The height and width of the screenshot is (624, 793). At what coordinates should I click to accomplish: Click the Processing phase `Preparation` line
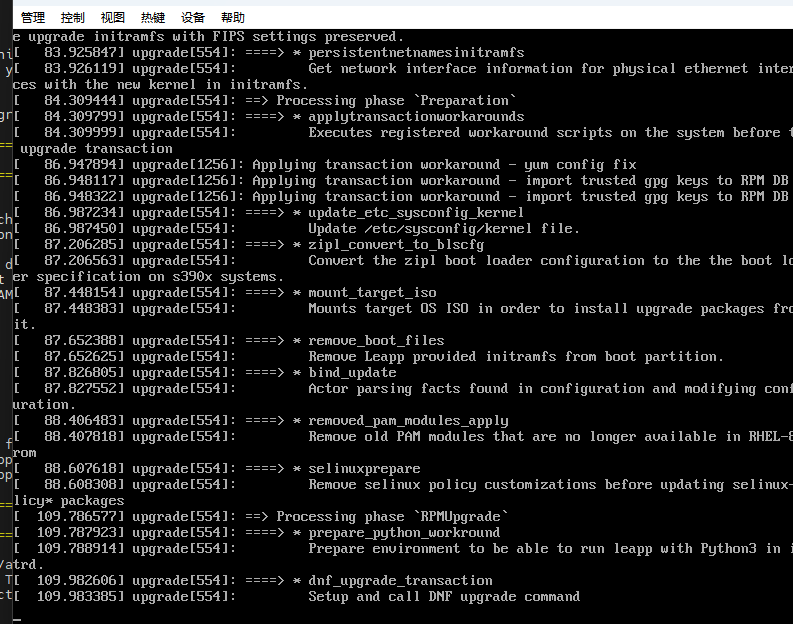coord(264,101)
